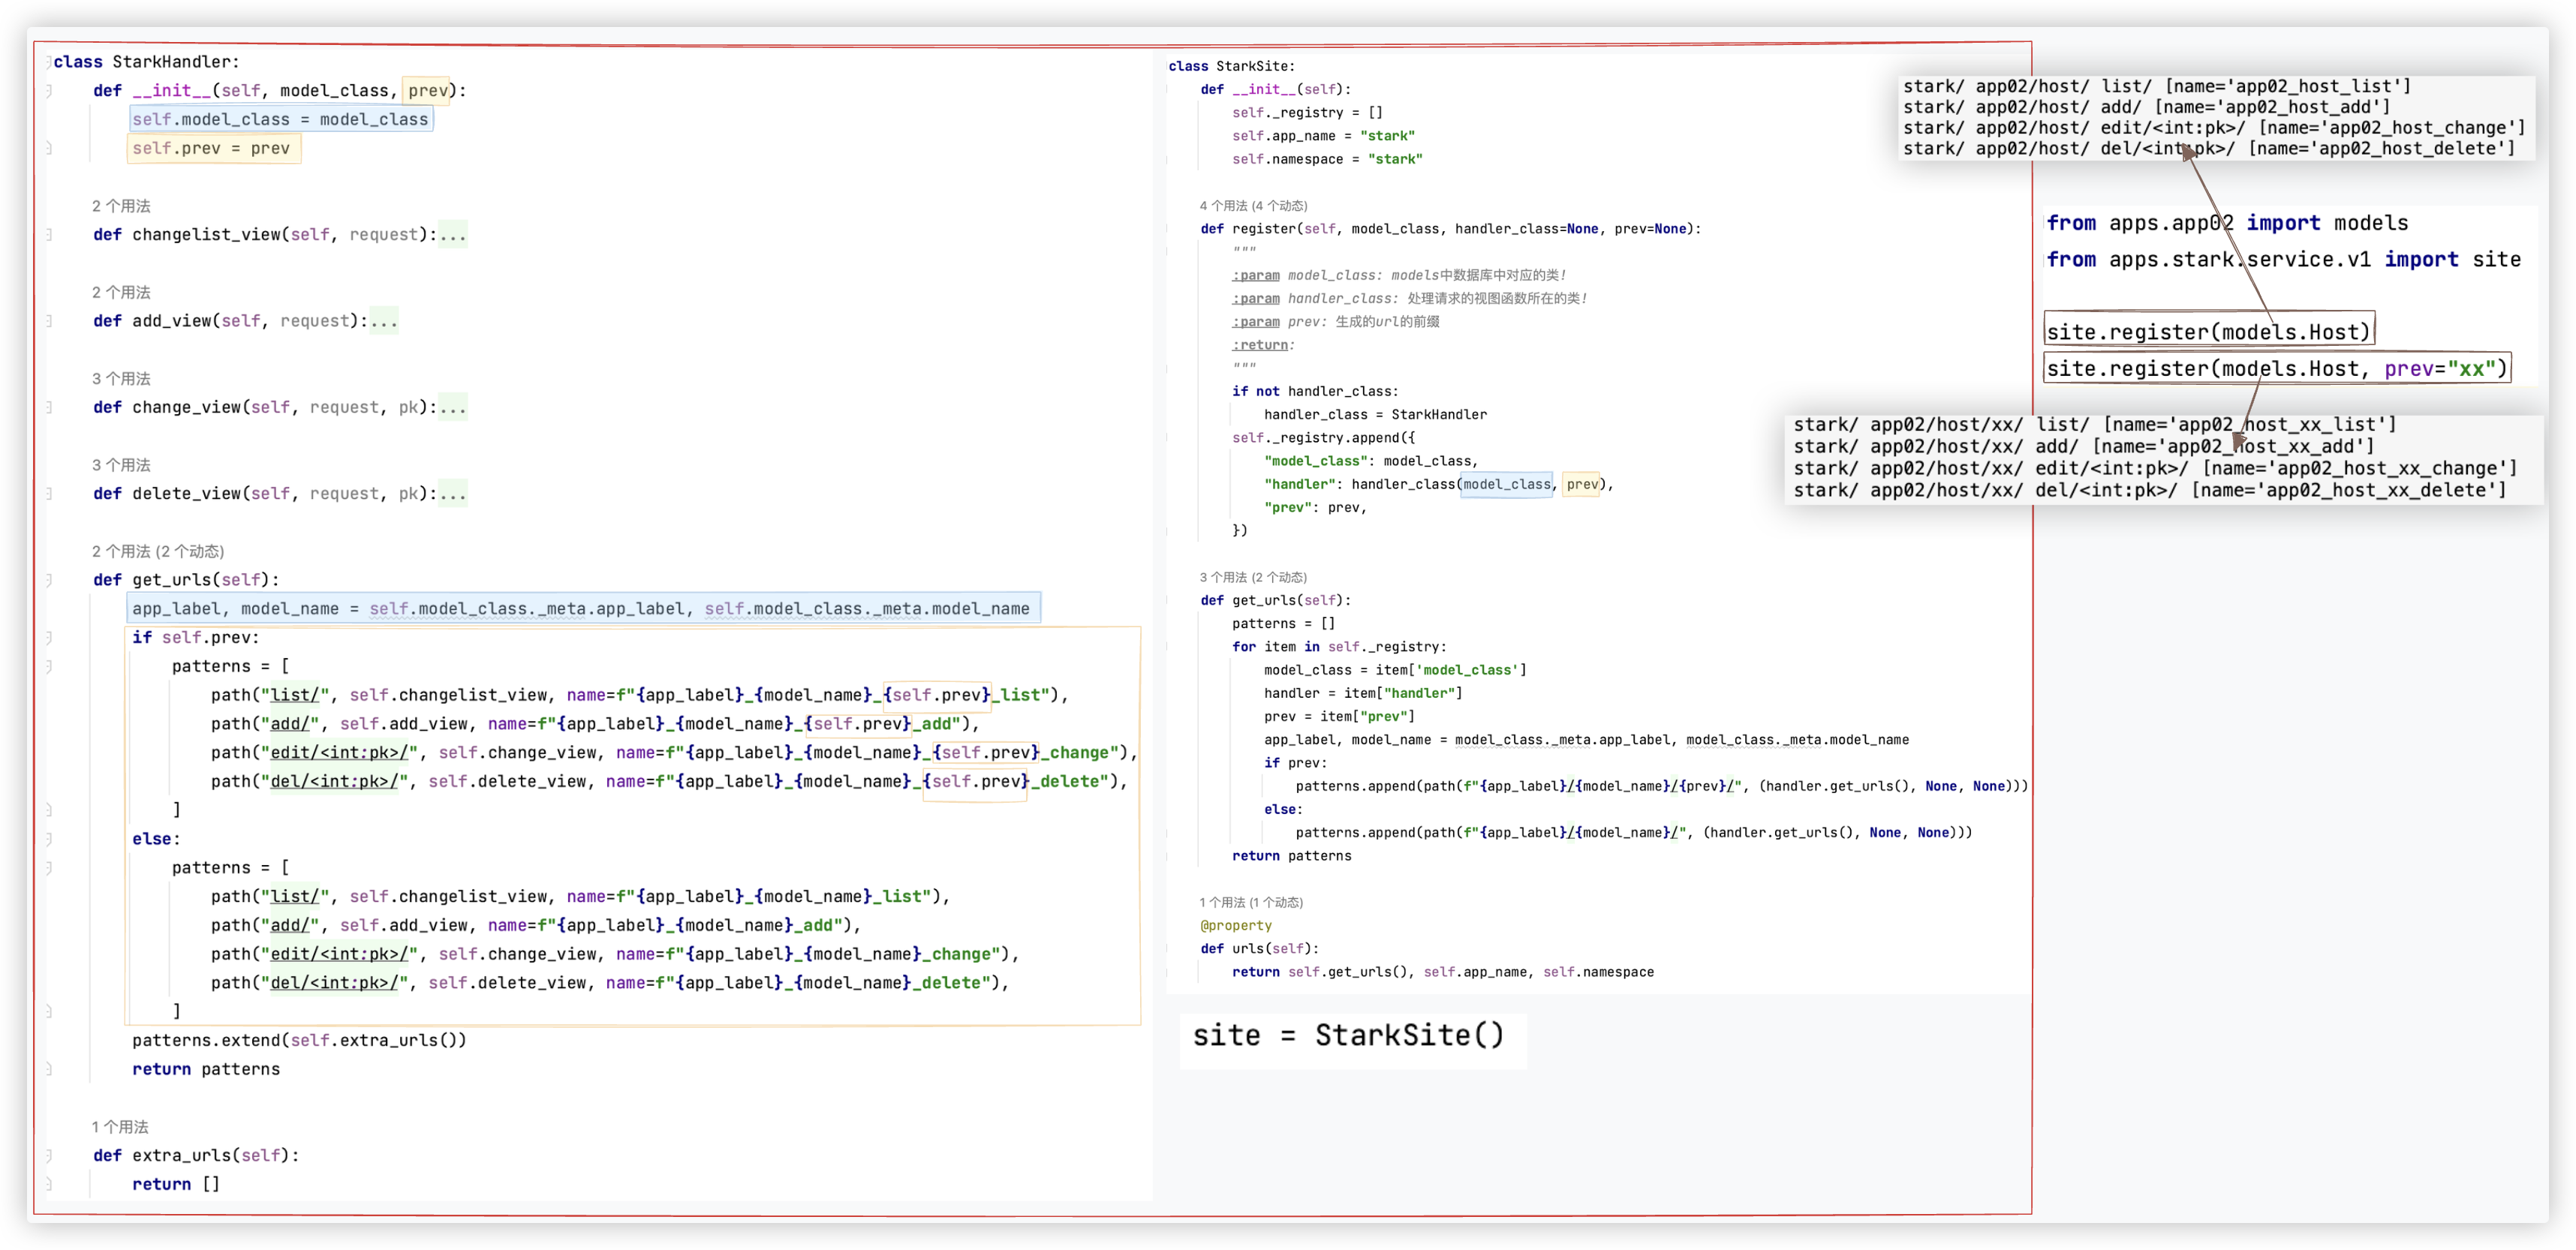Select the site.register(models.Host, prev="xx") box

click(x=2276, y=369)
